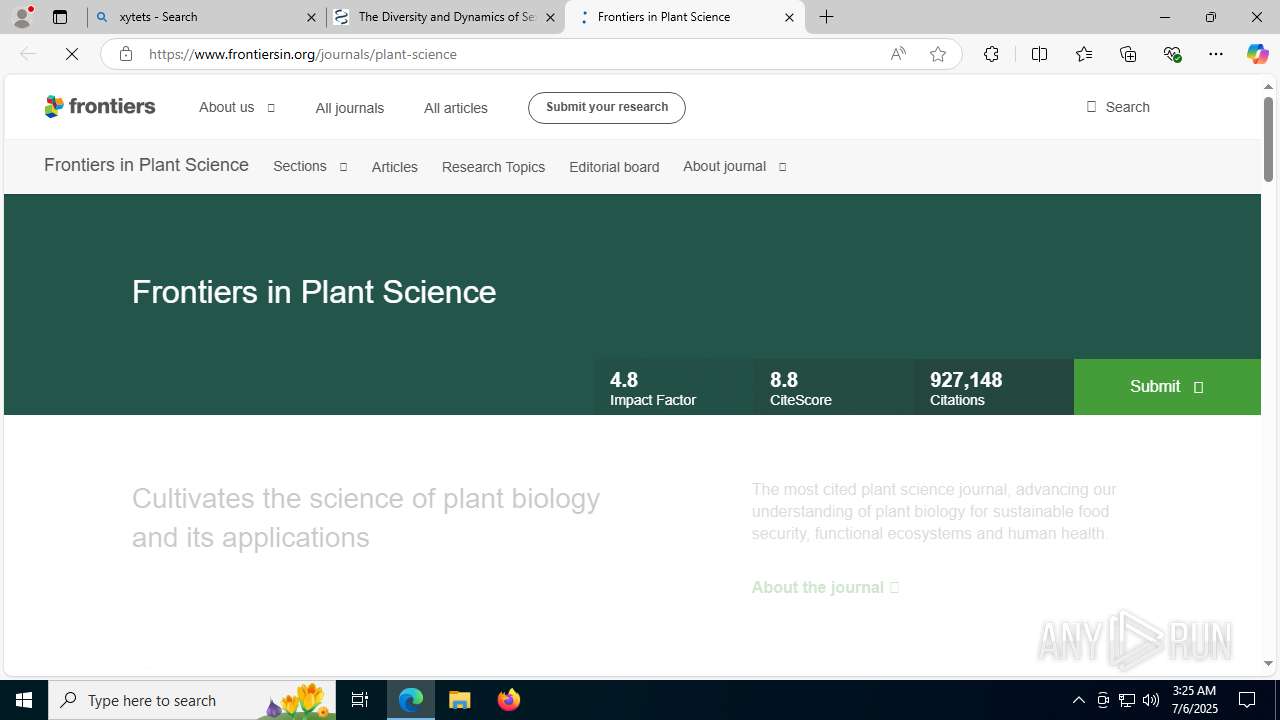
Task: Open the Edge profile icon
Action: point(22,17)
